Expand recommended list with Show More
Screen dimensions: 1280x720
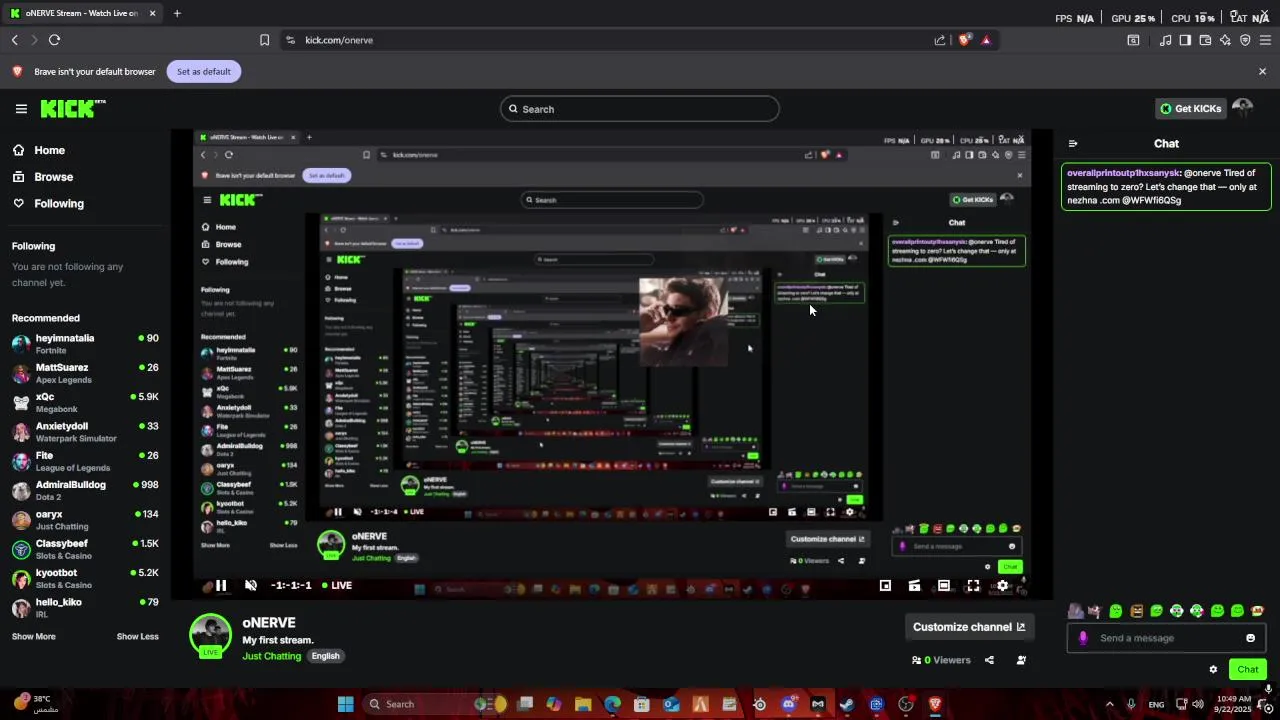coord(33,637)
